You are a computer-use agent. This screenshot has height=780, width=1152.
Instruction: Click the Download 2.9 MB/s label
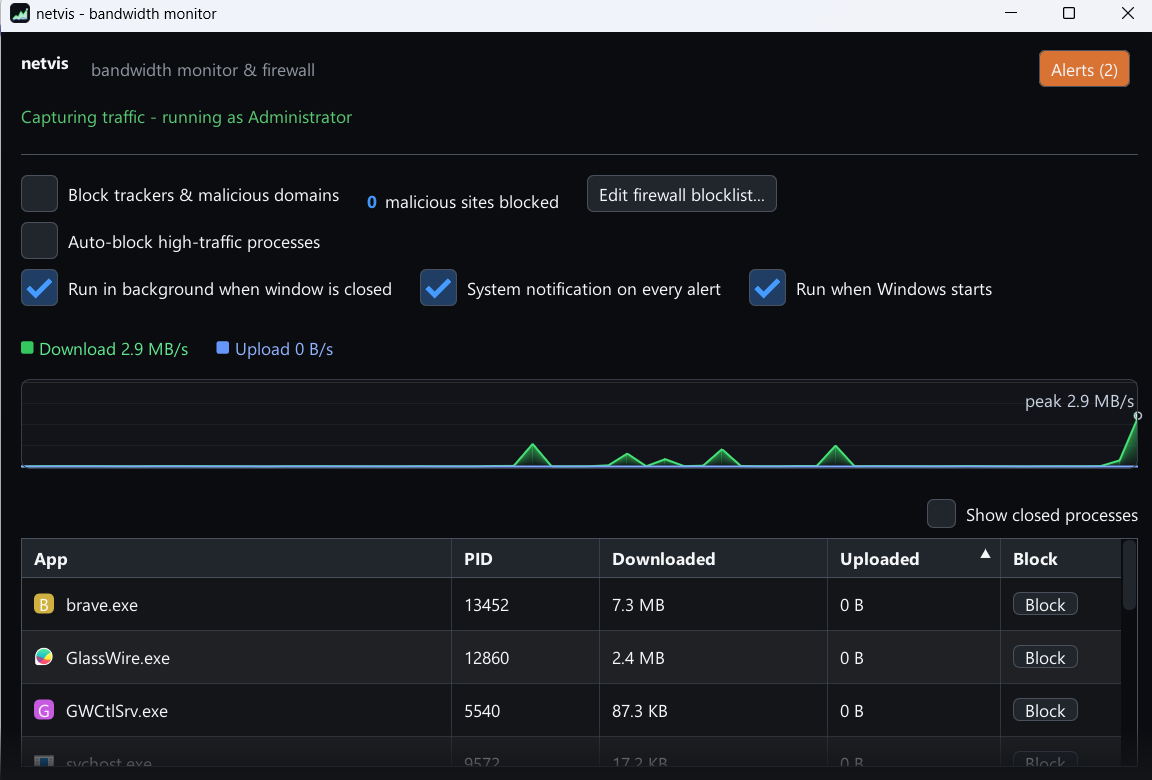[114, 349]
